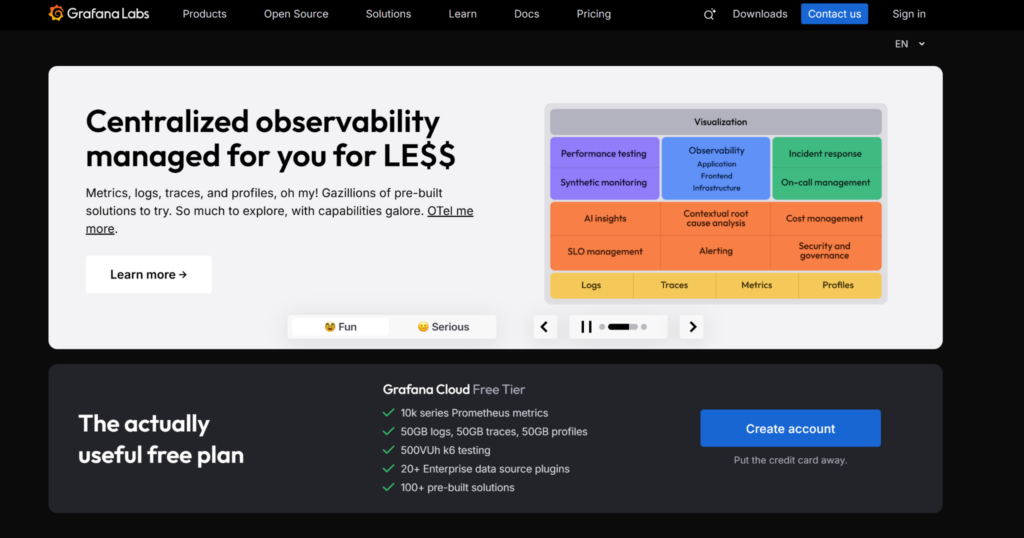Click the On-call management tile

825,183
